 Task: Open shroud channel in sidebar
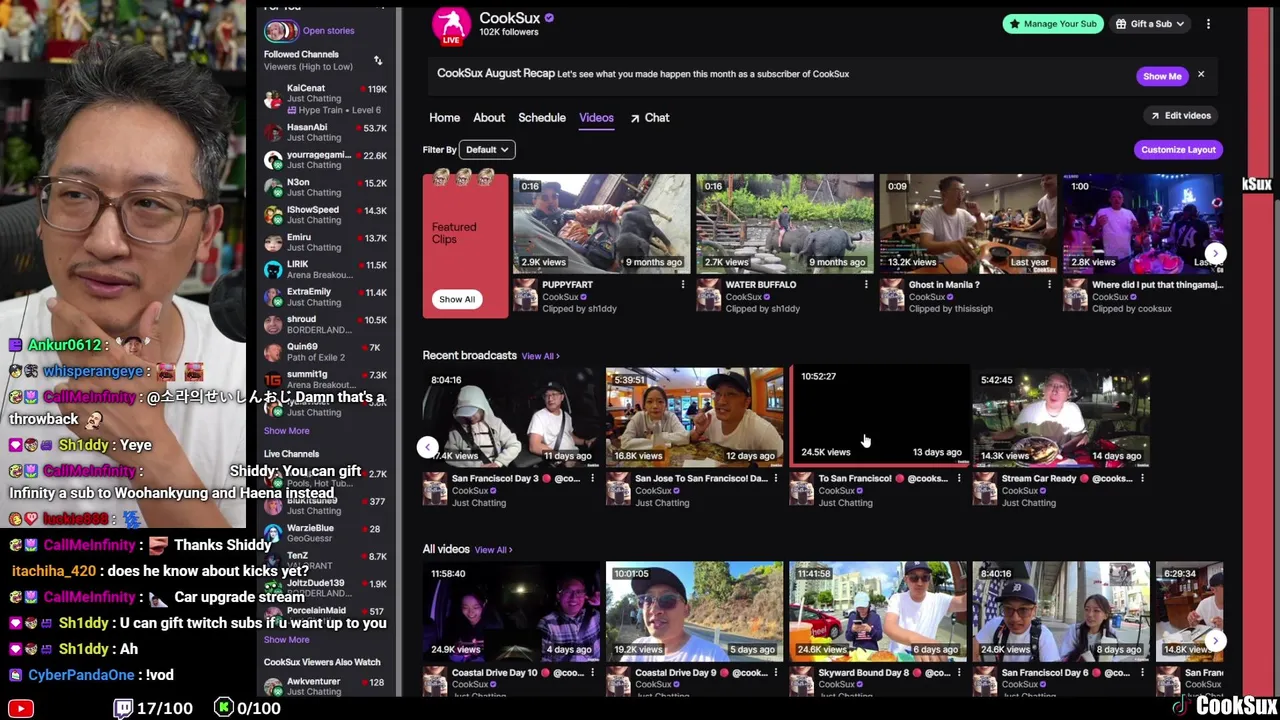324,325
